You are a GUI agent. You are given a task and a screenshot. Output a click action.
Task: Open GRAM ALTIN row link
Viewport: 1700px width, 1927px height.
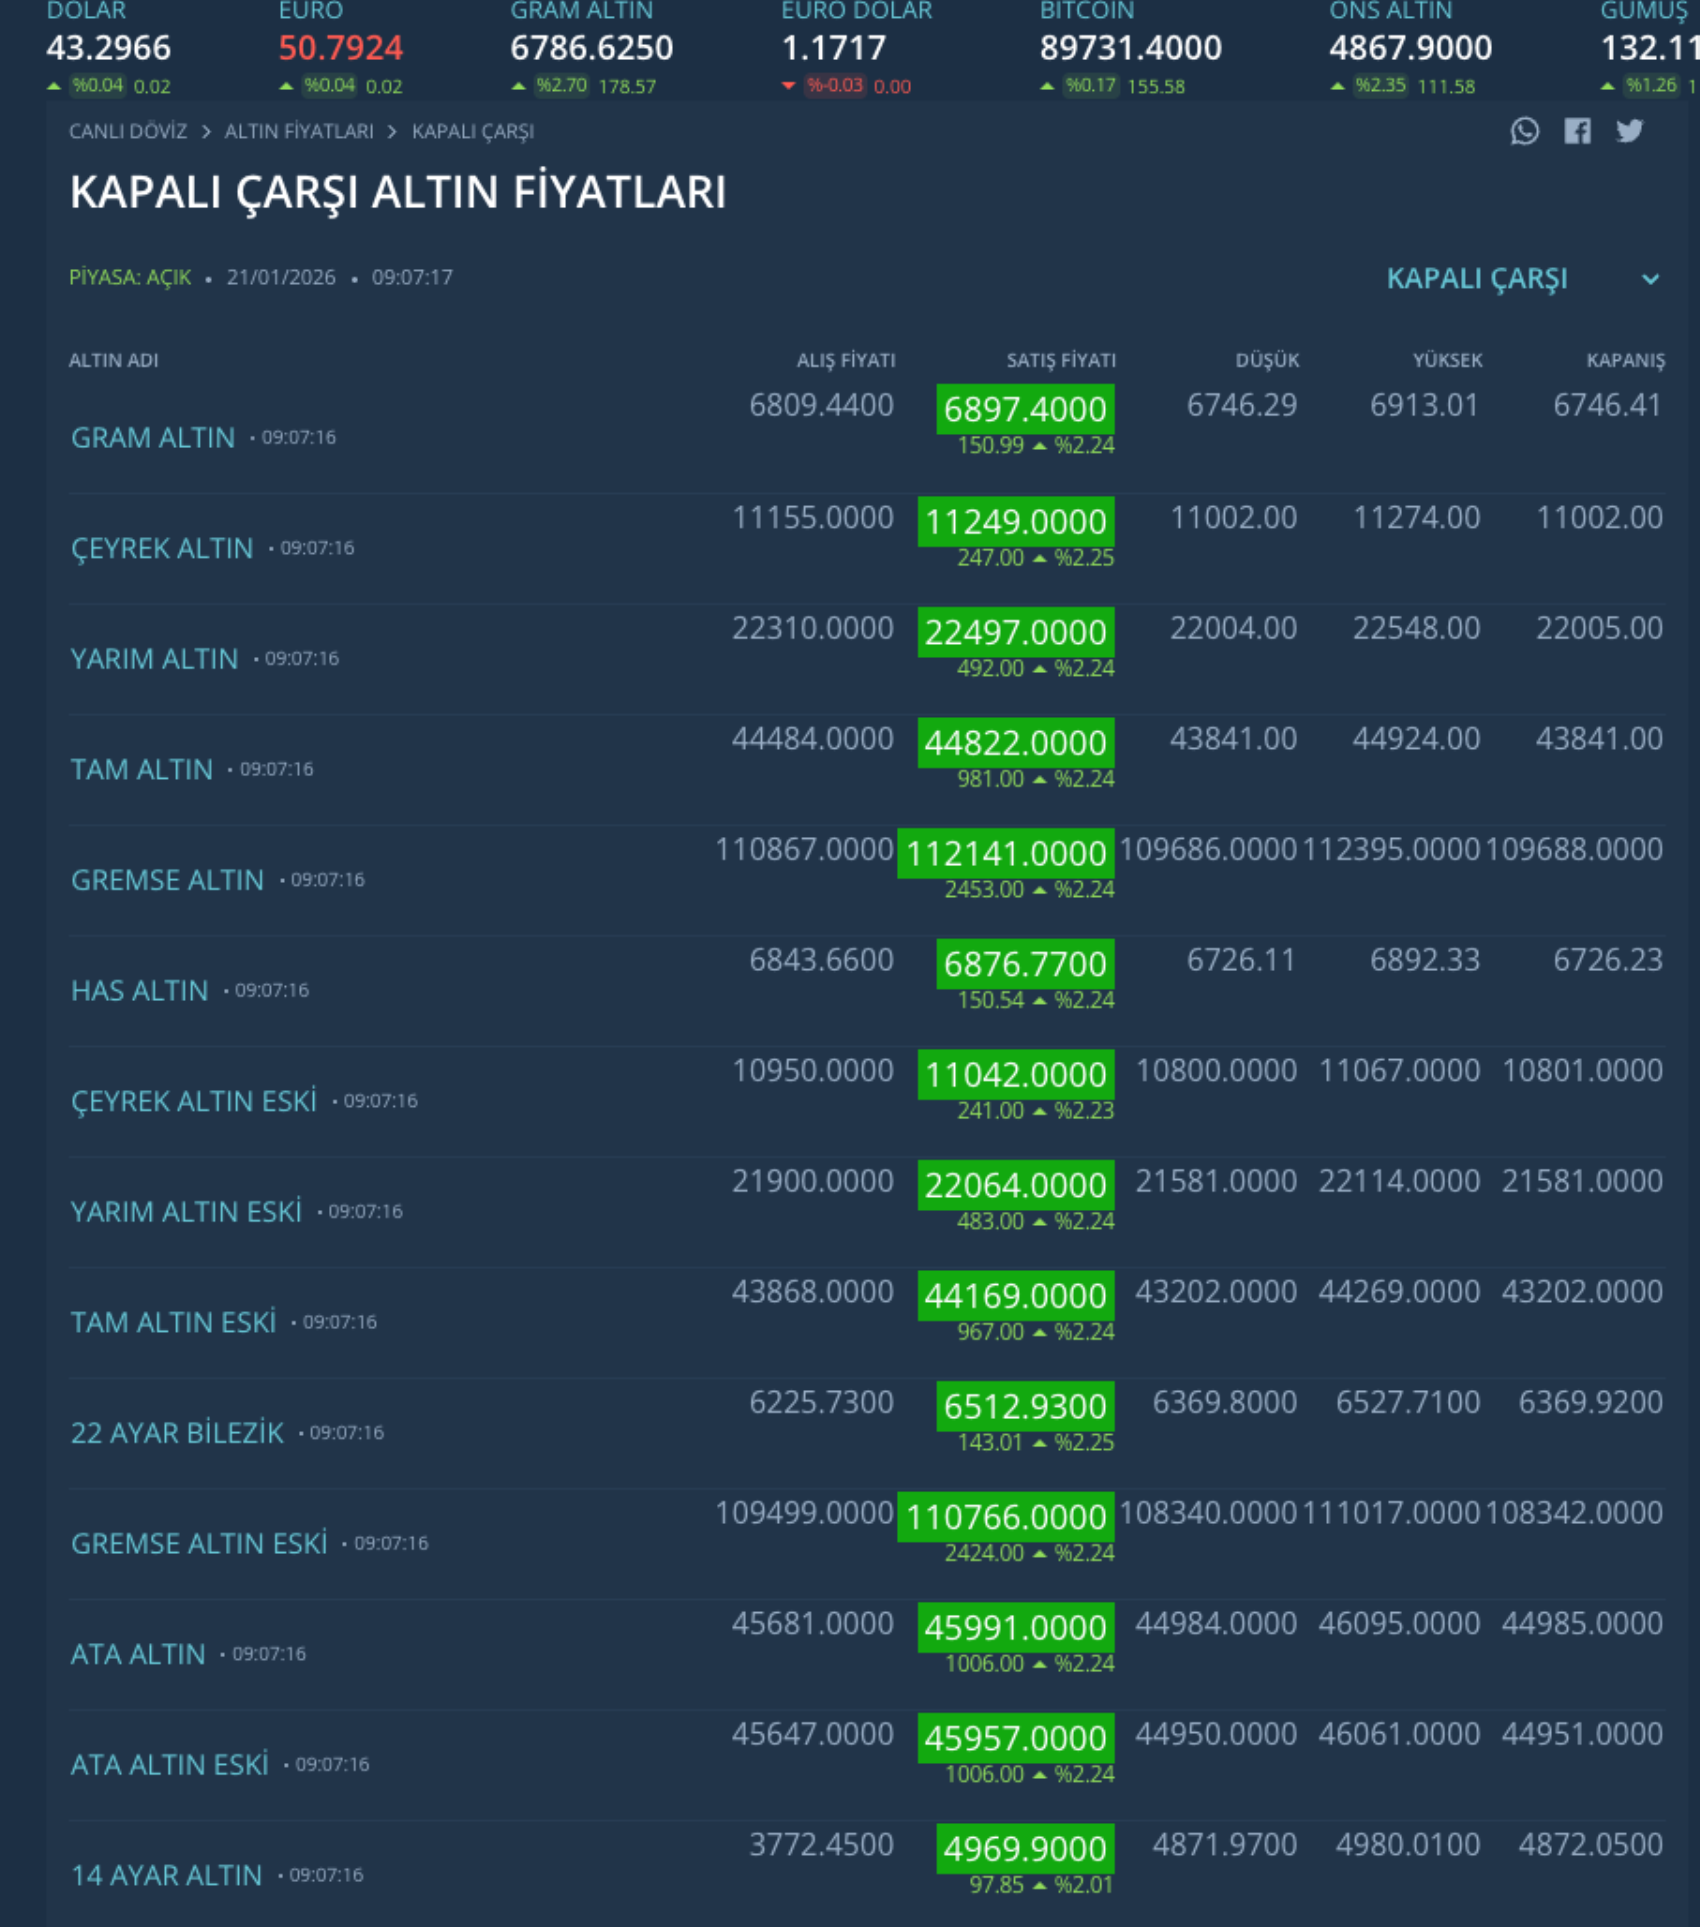click(x=153, y=438)
